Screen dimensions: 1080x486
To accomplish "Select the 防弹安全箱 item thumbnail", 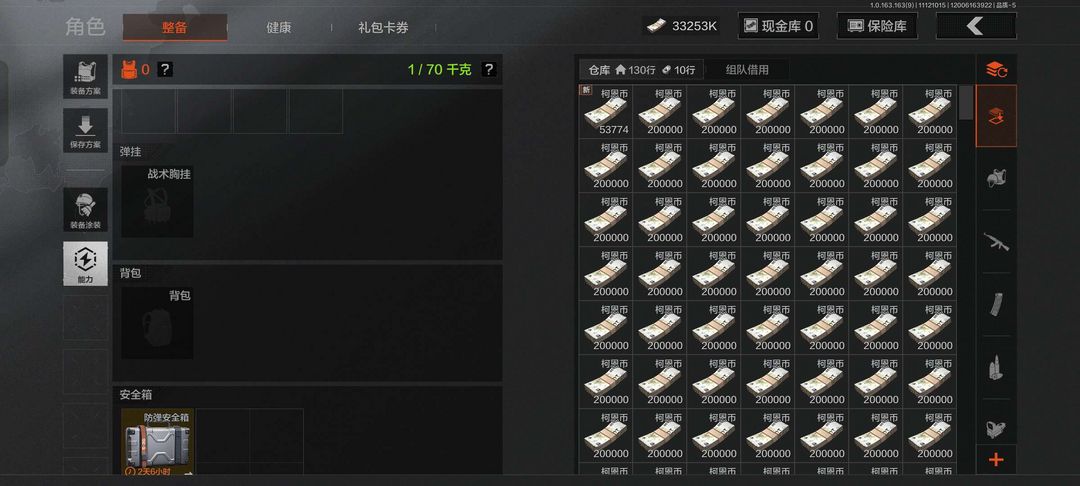I will 158,442.
